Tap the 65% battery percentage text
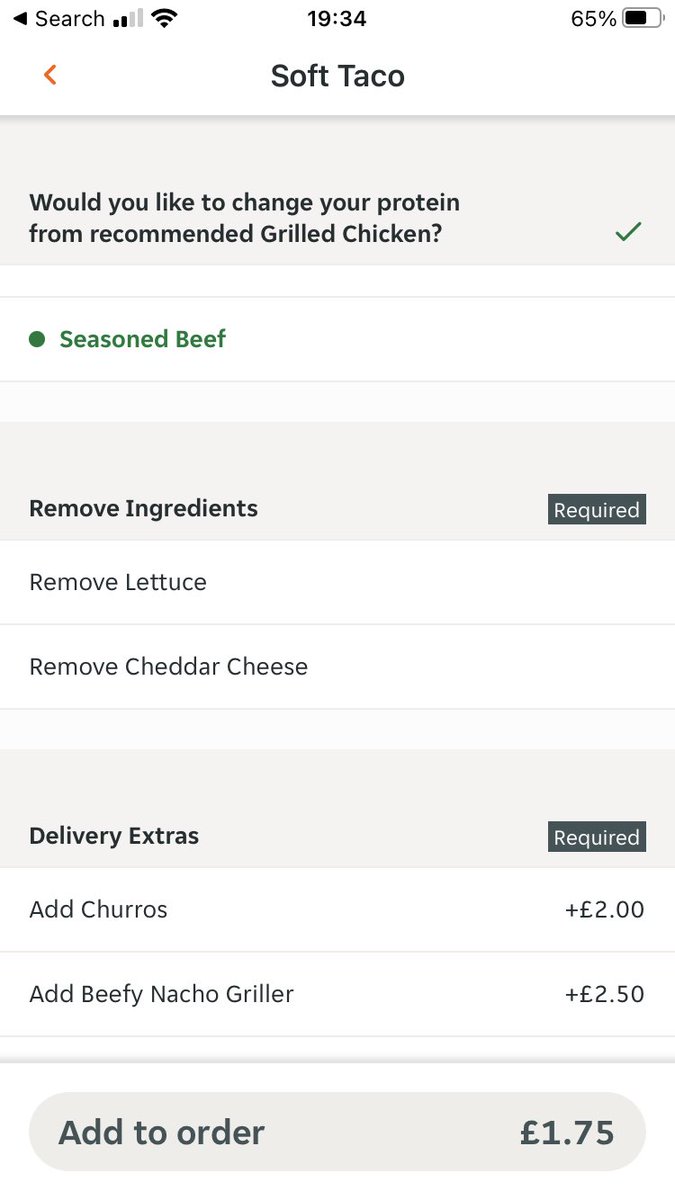675x1200 pixels. (x=593, y=19)
